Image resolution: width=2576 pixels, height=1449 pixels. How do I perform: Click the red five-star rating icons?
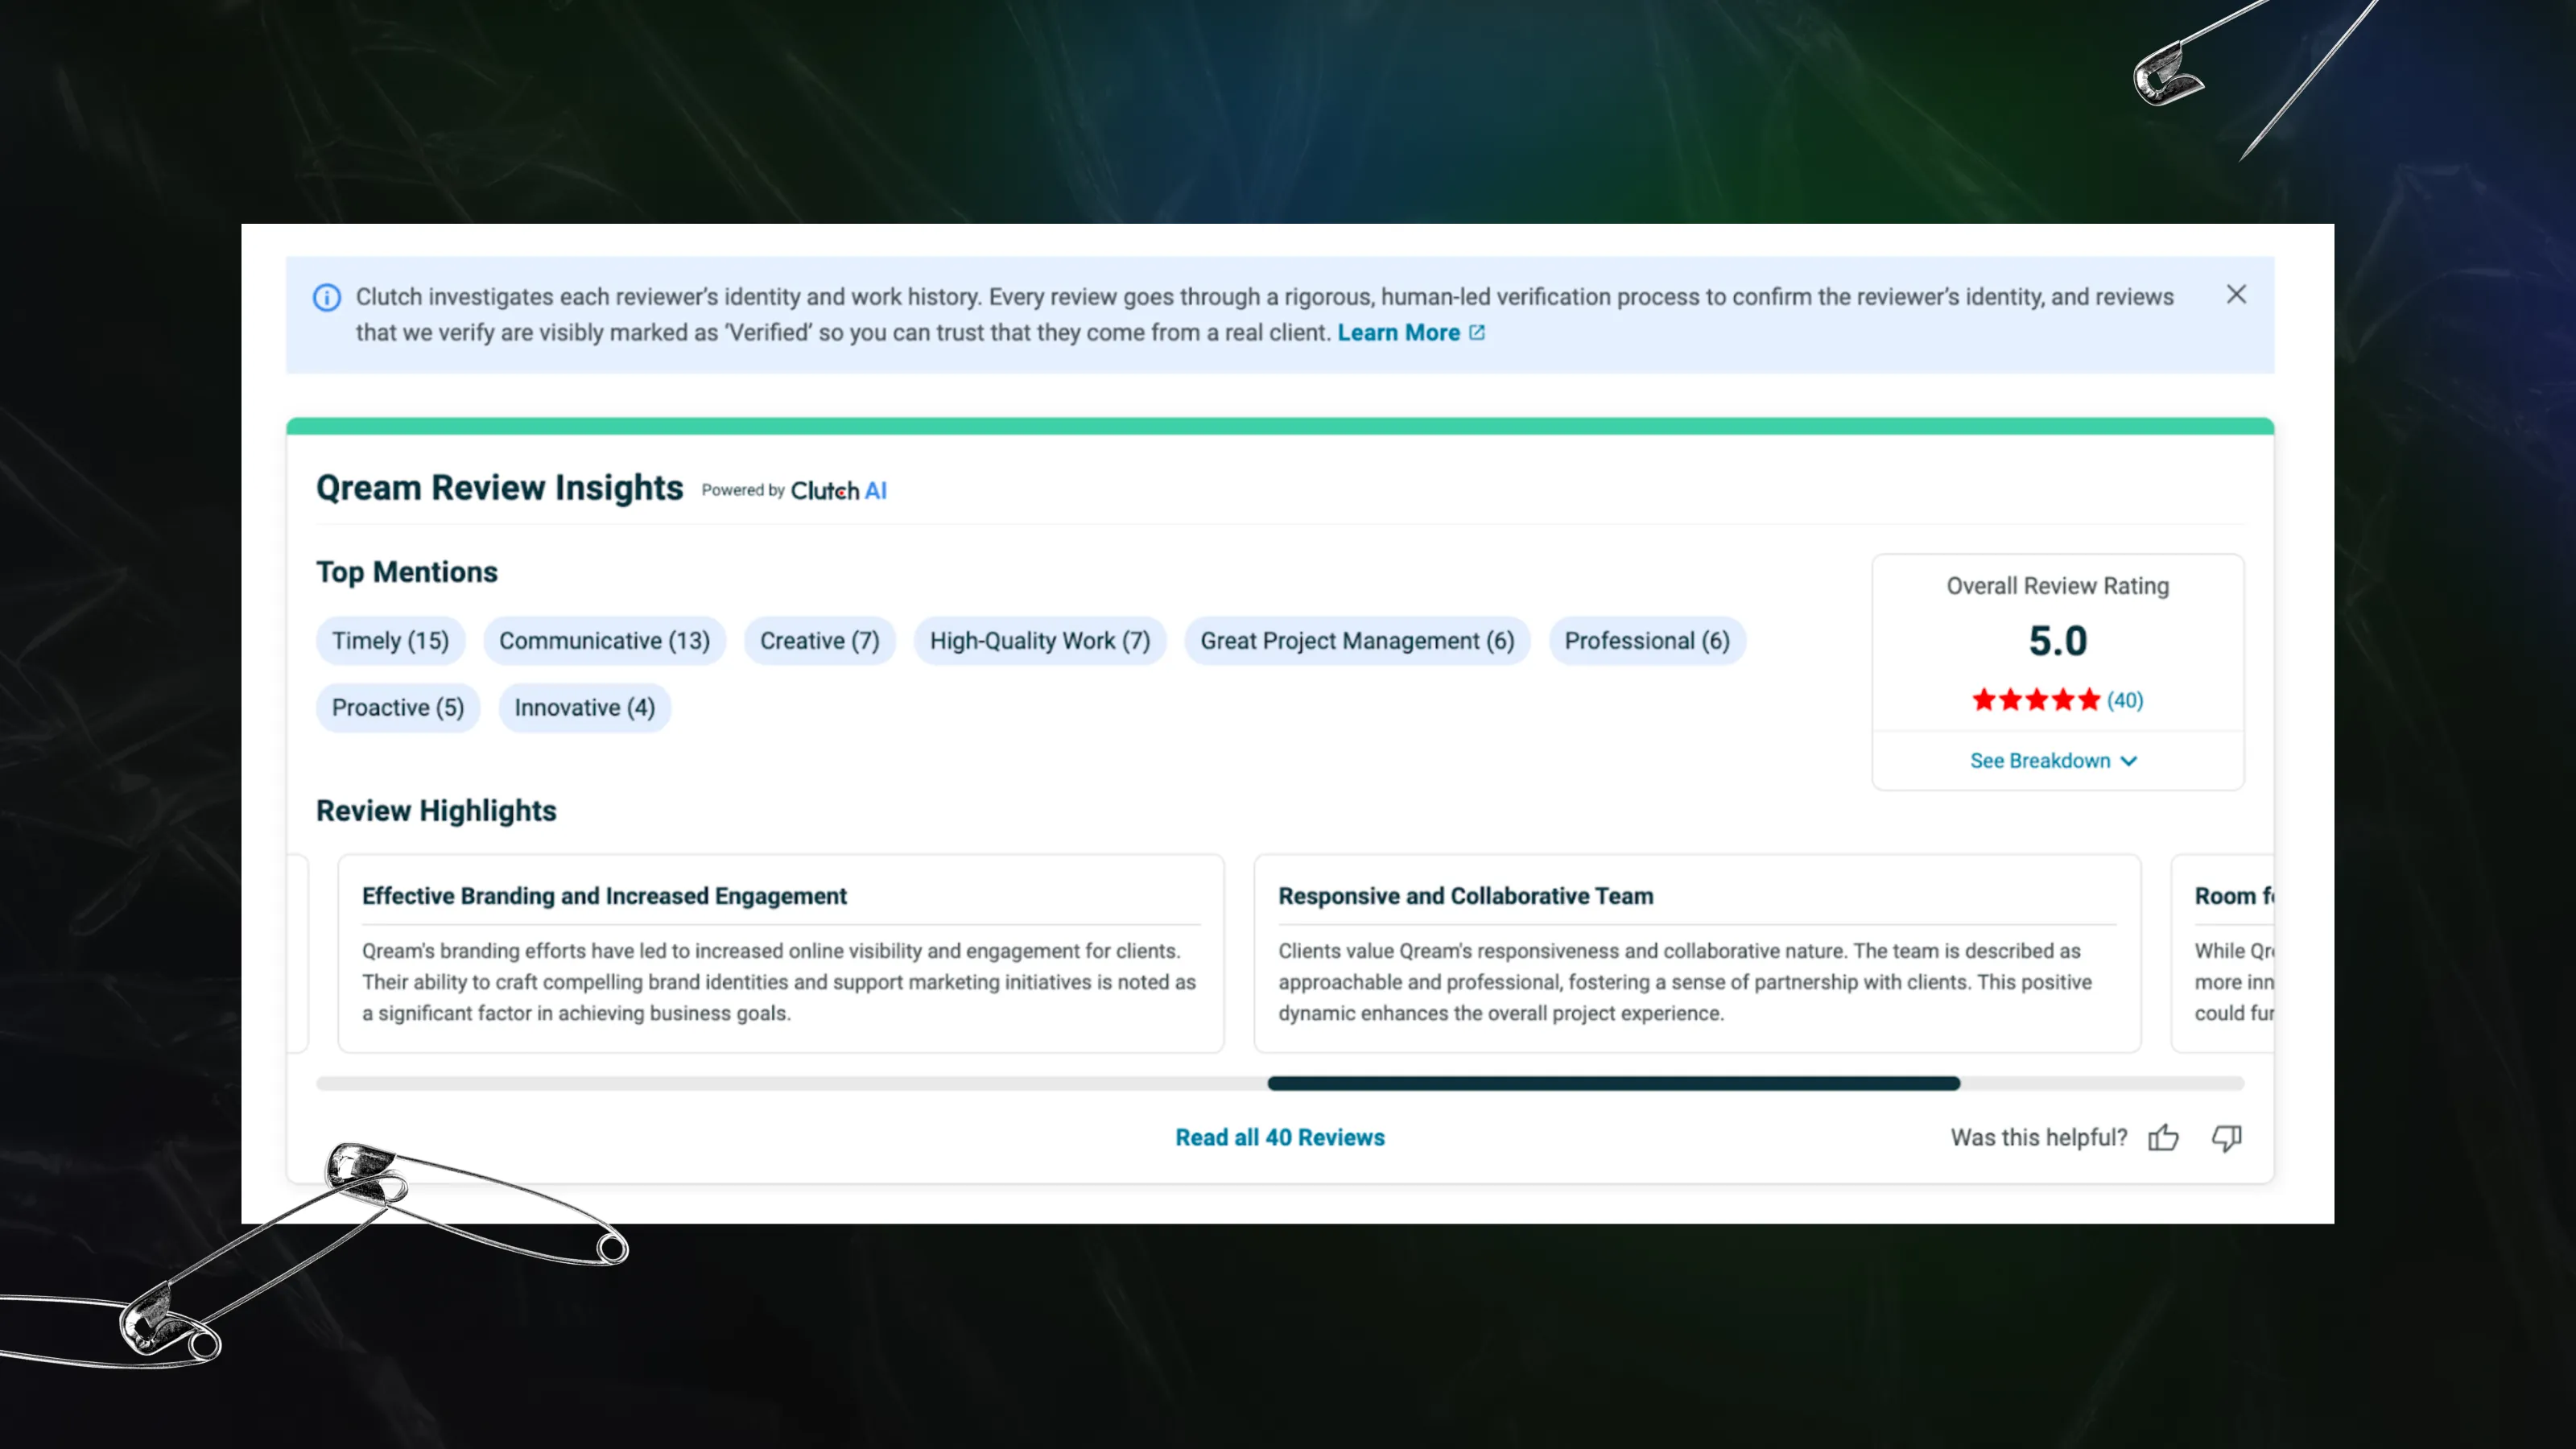2036,700
